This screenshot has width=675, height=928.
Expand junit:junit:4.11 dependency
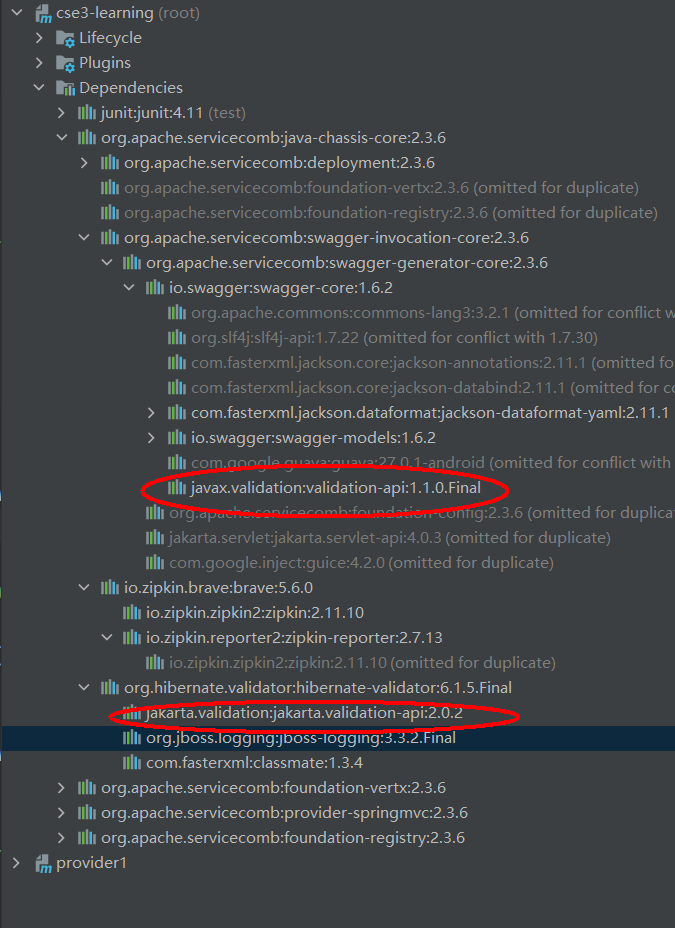(62, 112)
